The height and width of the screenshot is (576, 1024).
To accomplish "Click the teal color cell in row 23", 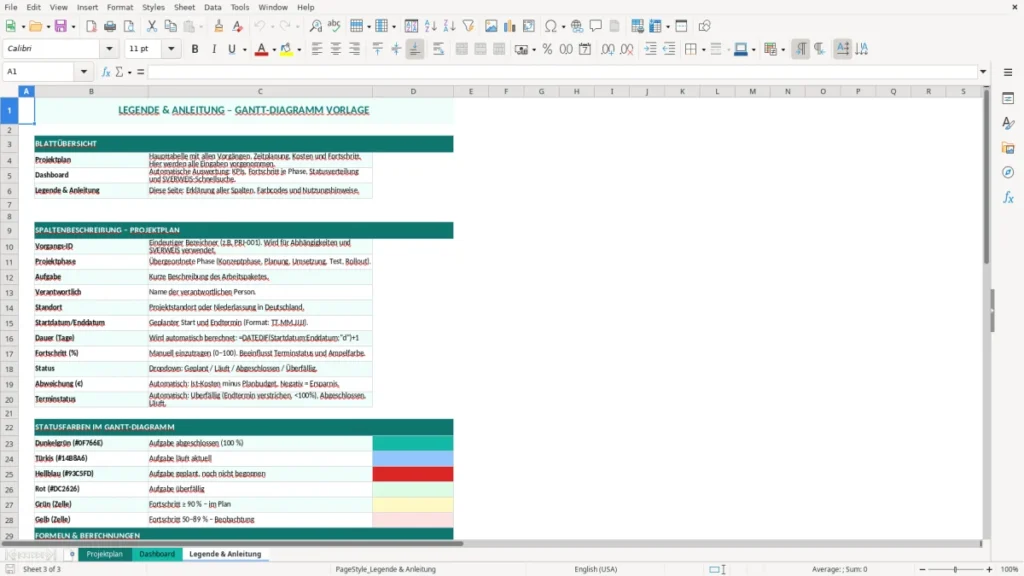I will click(413, 443).
